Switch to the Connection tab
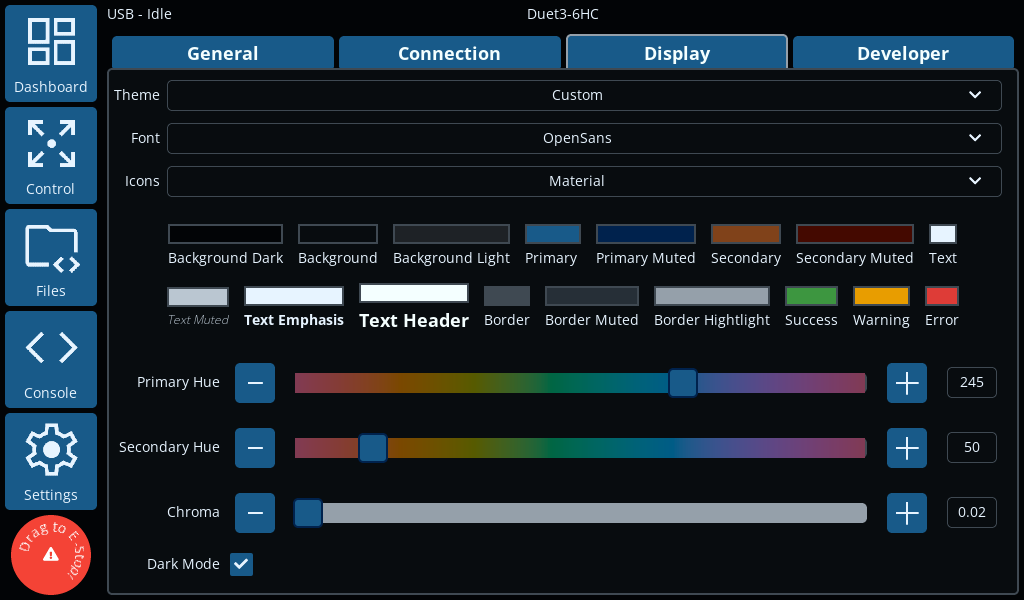This screenshot has width=1024, height=600. tap(449, 54)
